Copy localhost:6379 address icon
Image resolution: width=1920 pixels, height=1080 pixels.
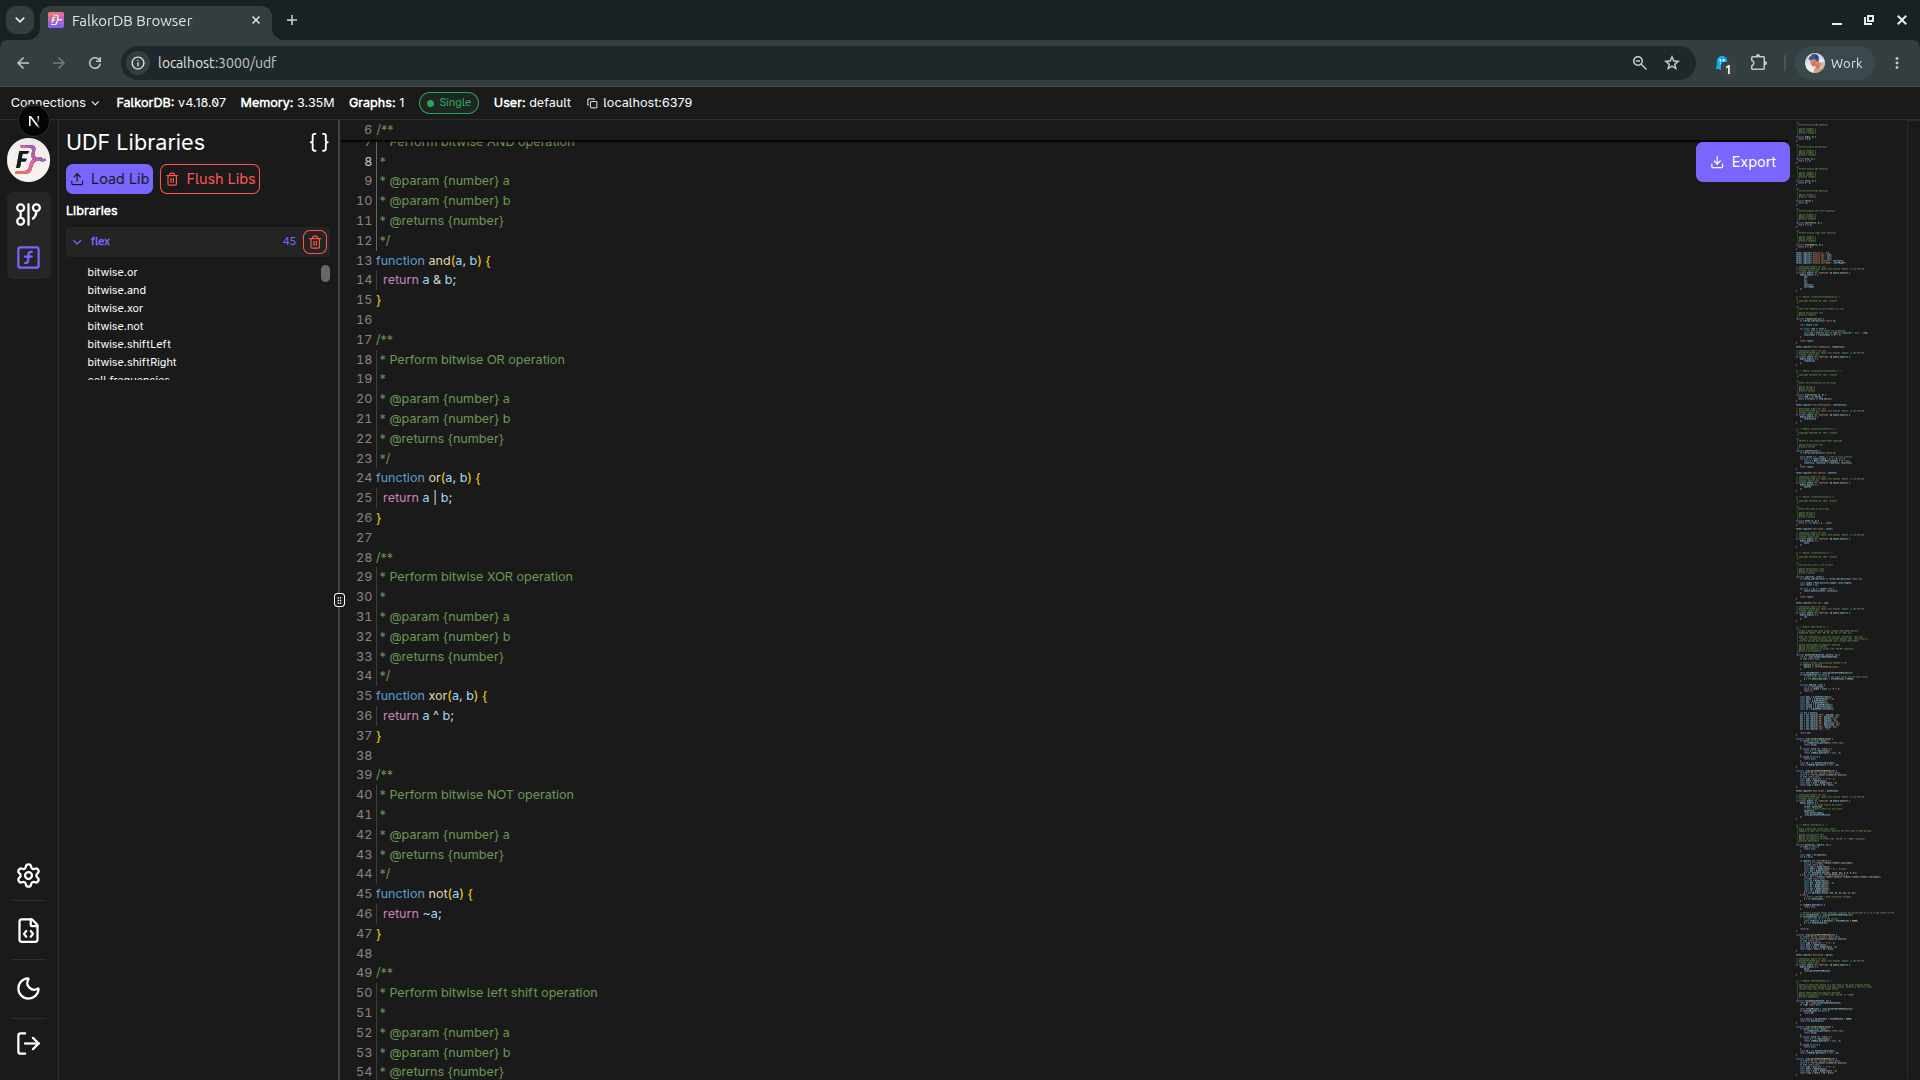click(x=592, y=104)
